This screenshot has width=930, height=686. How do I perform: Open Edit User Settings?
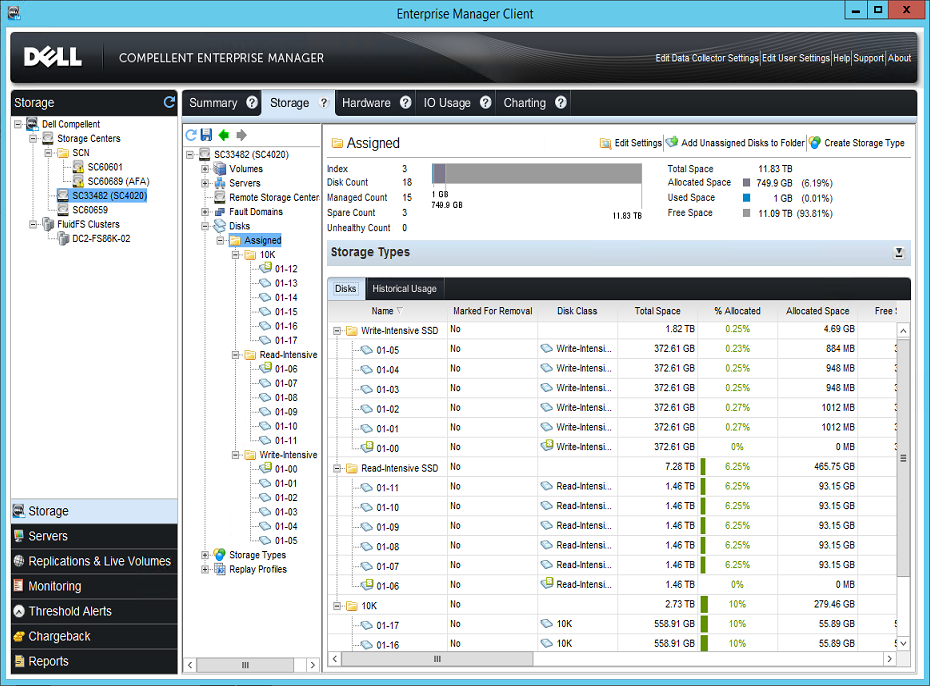point(796,59)
